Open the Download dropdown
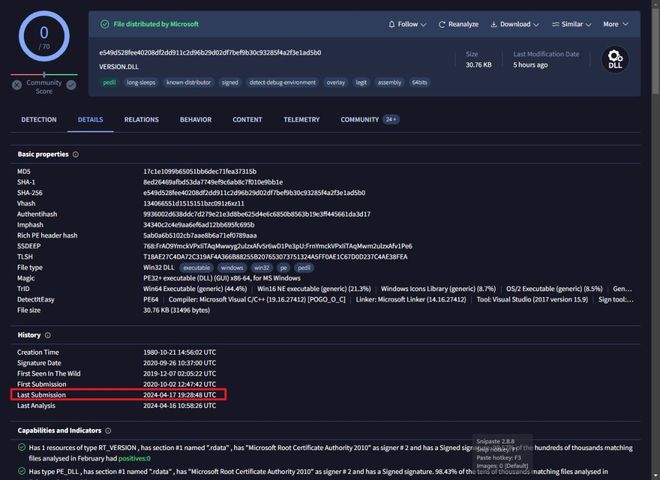Image resolution: width=660 pixels, height=480 pixels. click(514, 24)
